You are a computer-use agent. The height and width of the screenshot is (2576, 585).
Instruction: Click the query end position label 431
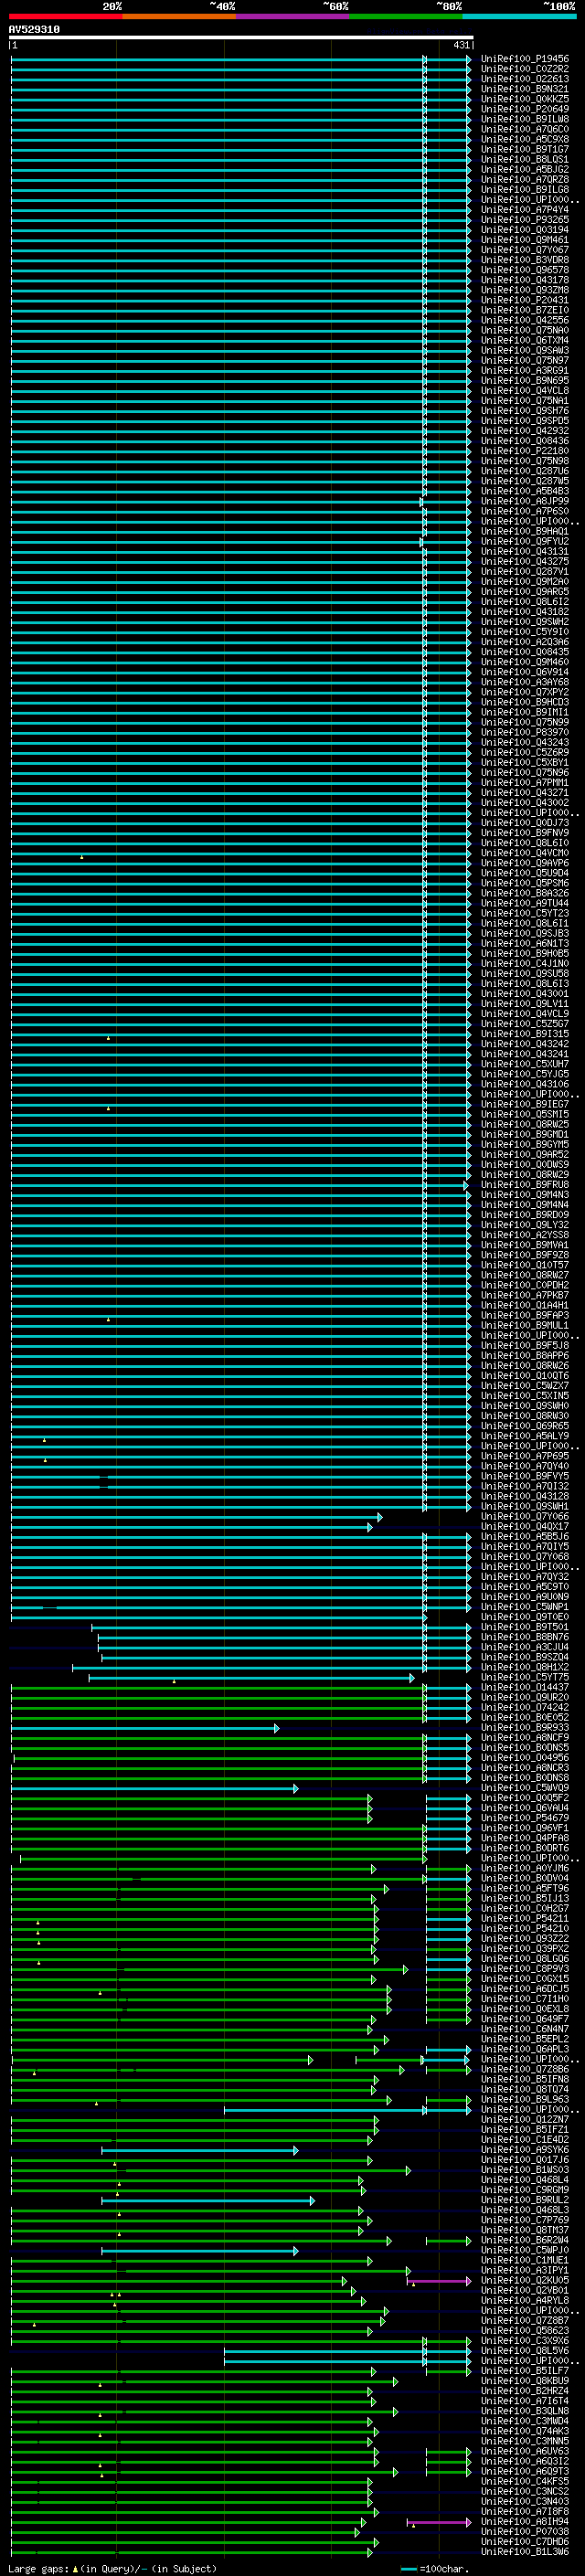coord(461,45)
